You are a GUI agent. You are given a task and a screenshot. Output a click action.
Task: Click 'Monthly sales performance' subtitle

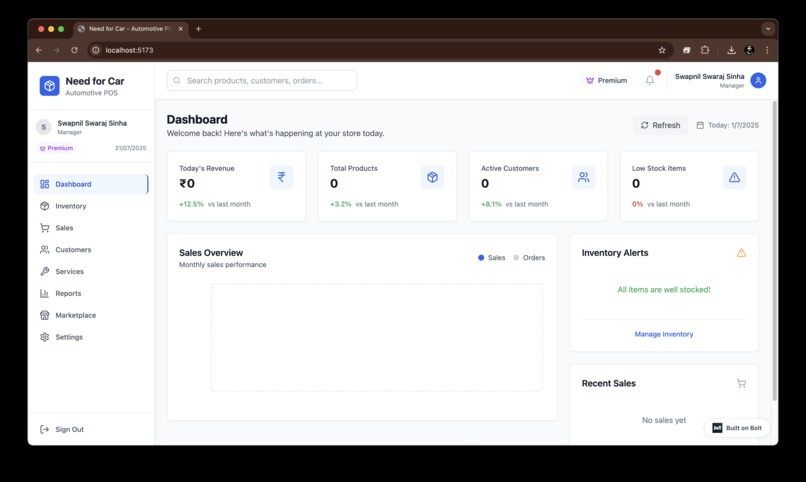point(223,265)
